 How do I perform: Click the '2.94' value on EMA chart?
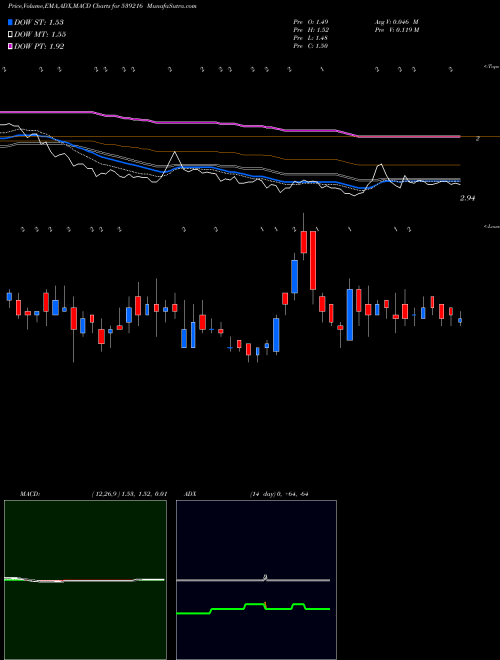468,198
